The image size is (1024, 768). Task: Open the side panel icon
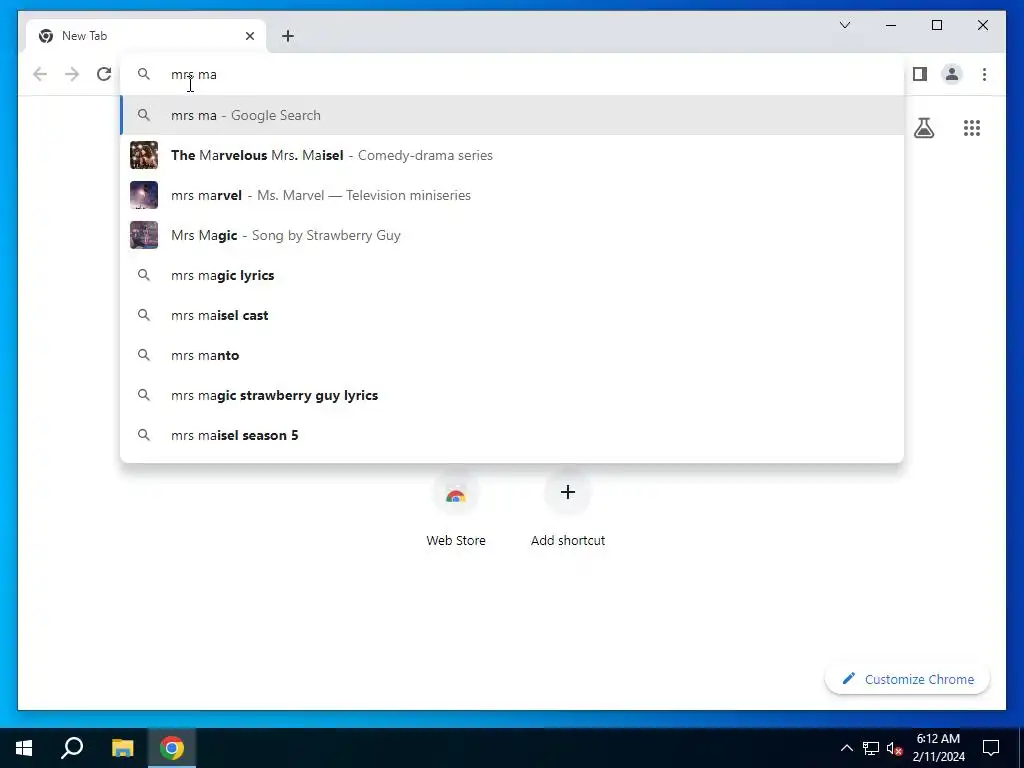920,74
